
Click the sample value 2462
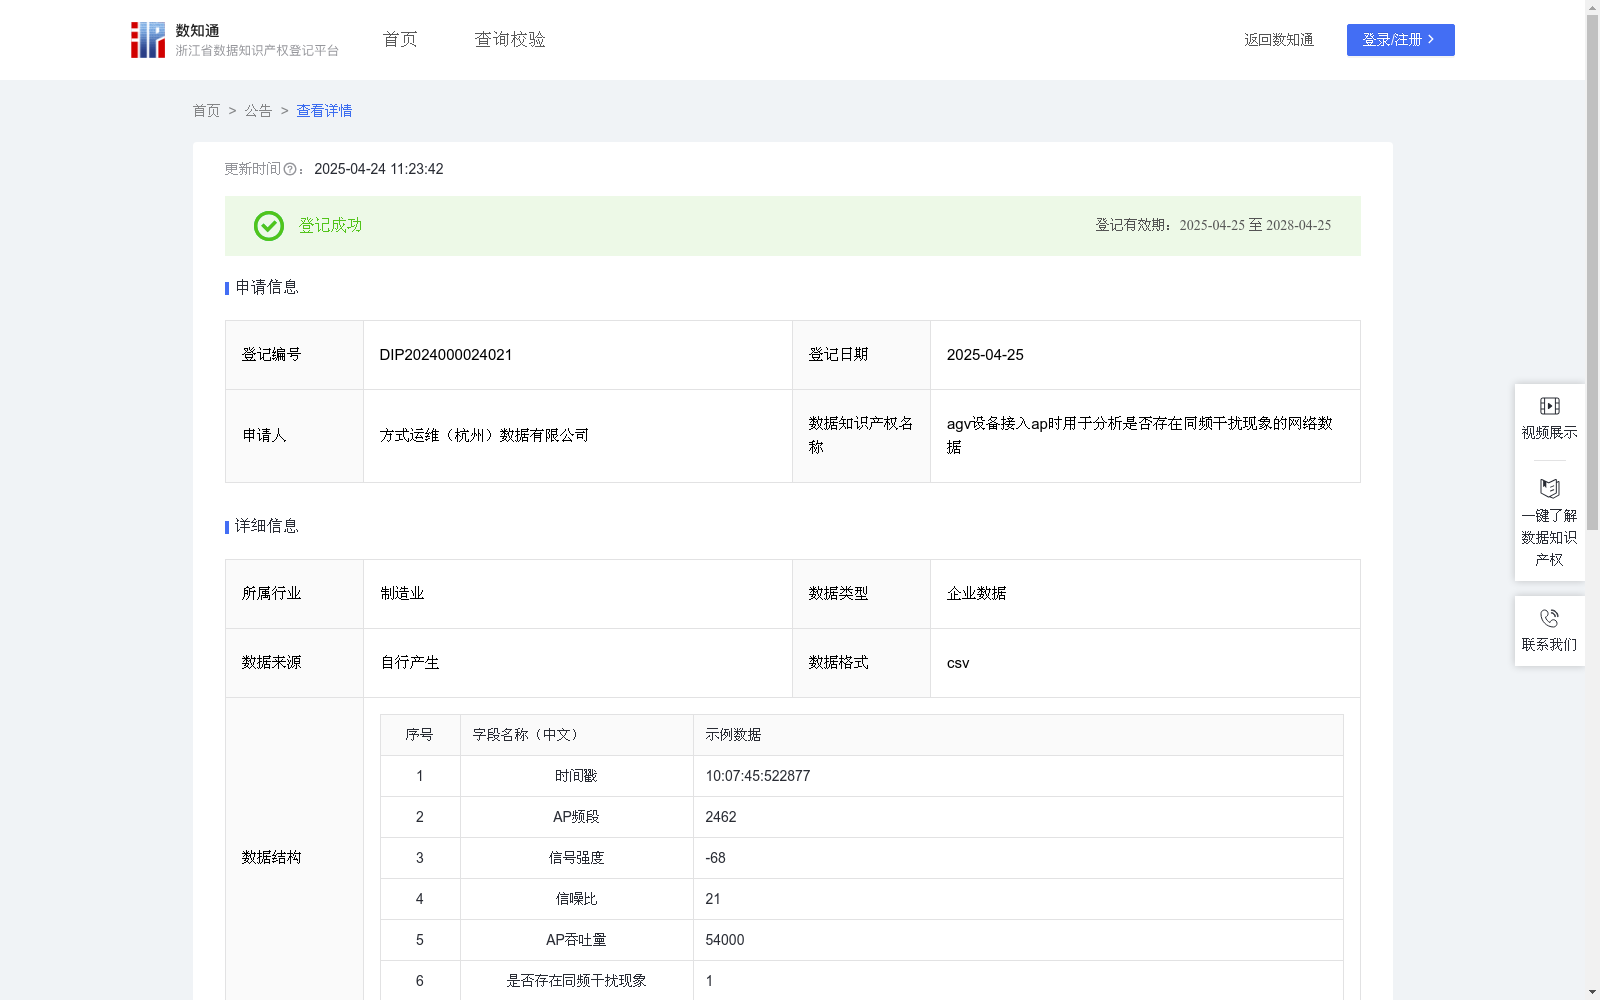click(721, 817)
